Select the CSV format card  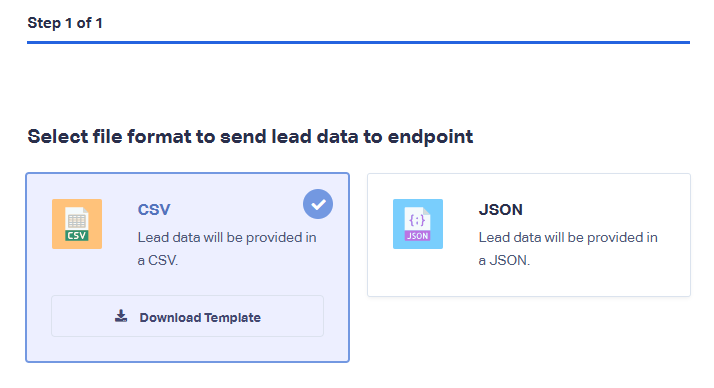point(188,267)
